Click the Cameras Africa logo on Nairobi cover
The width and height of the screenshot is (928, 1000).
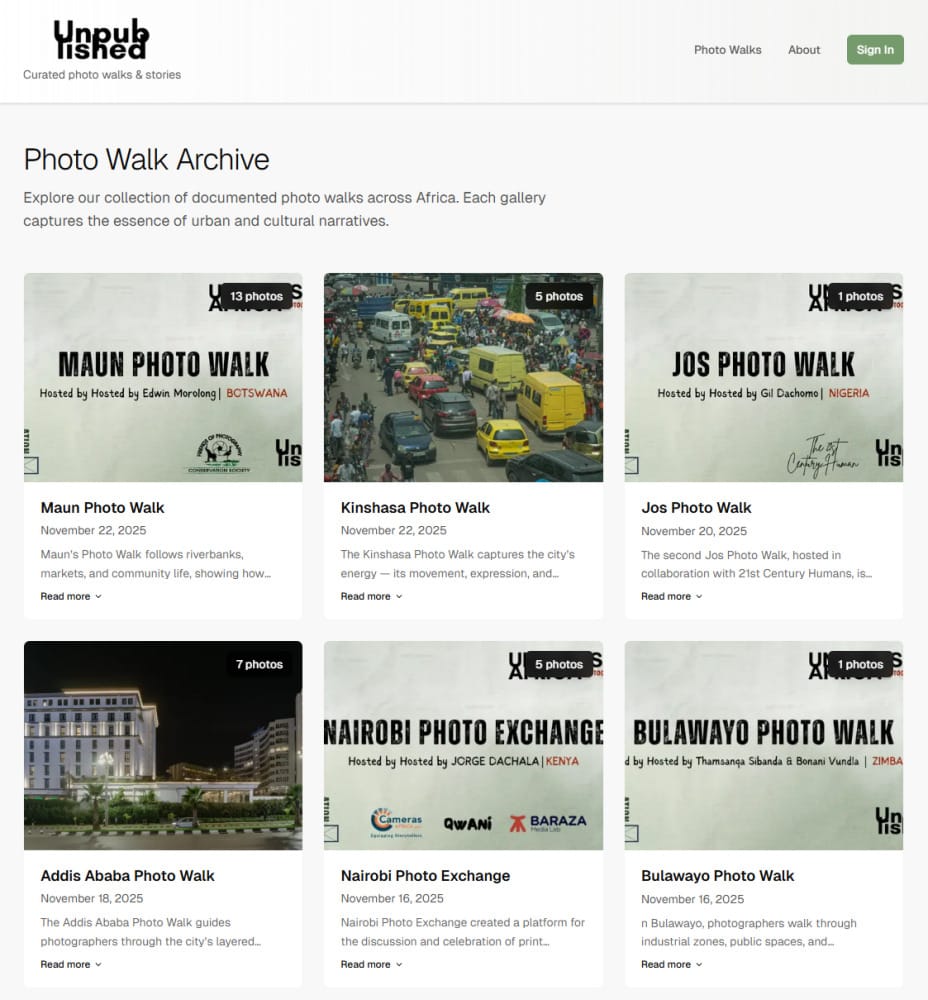(x=396, y=823)
